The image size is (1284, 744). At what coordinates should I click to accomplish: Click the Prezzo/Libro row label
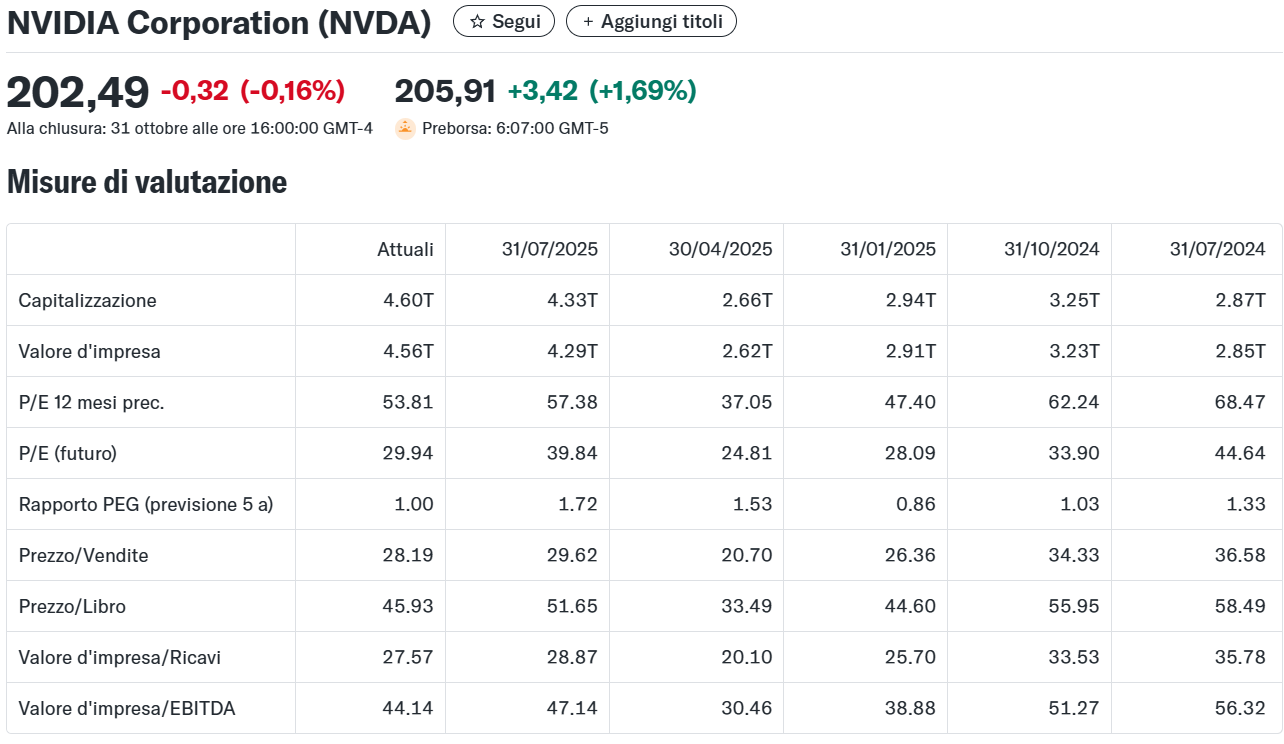click(x=72, y=607)
